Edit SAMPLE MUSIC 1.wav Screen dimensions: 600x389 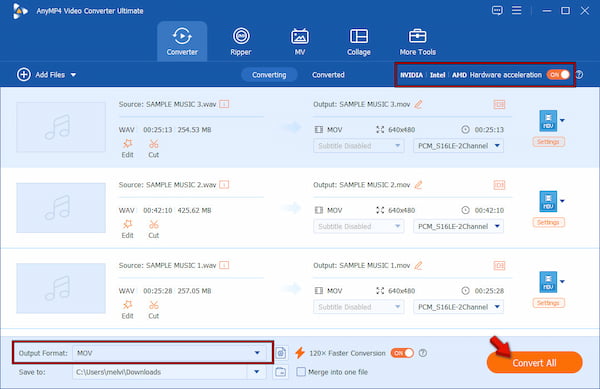pyautogui.click(x=127, y=310)
